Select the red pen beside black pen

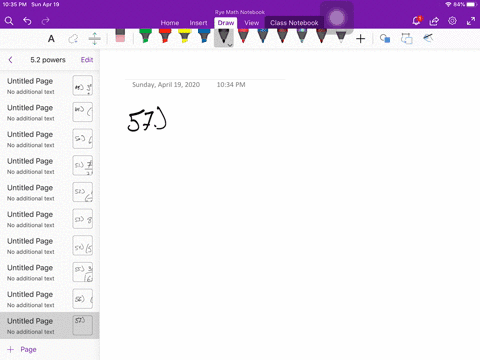tap(243, 36)
